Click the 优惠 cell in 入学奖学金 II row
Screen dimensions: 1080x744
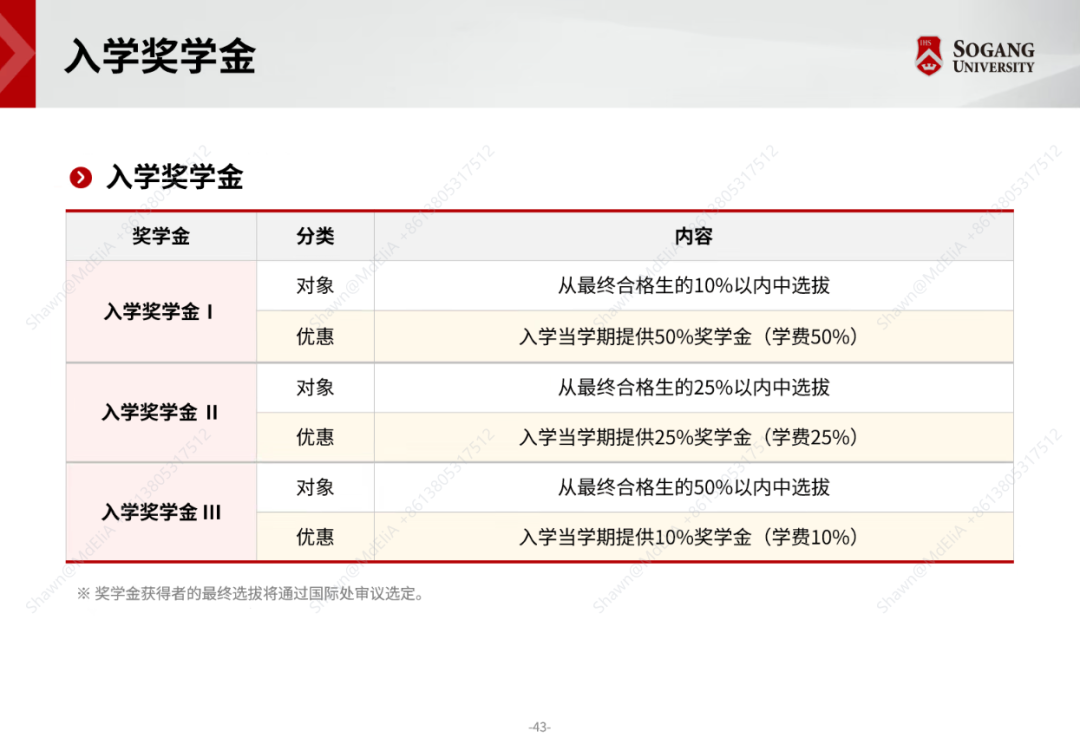tap(315, 437)
